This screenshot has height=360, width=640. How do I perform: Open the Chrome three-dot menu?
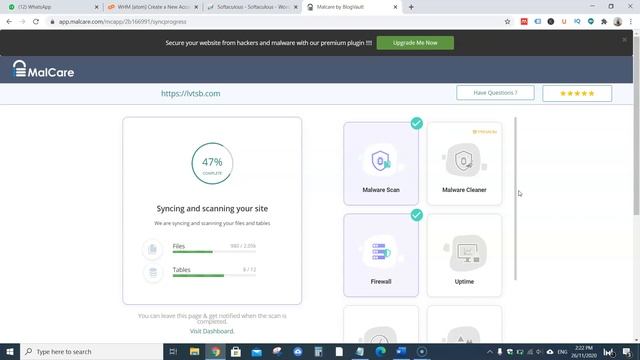coord(631,22)
